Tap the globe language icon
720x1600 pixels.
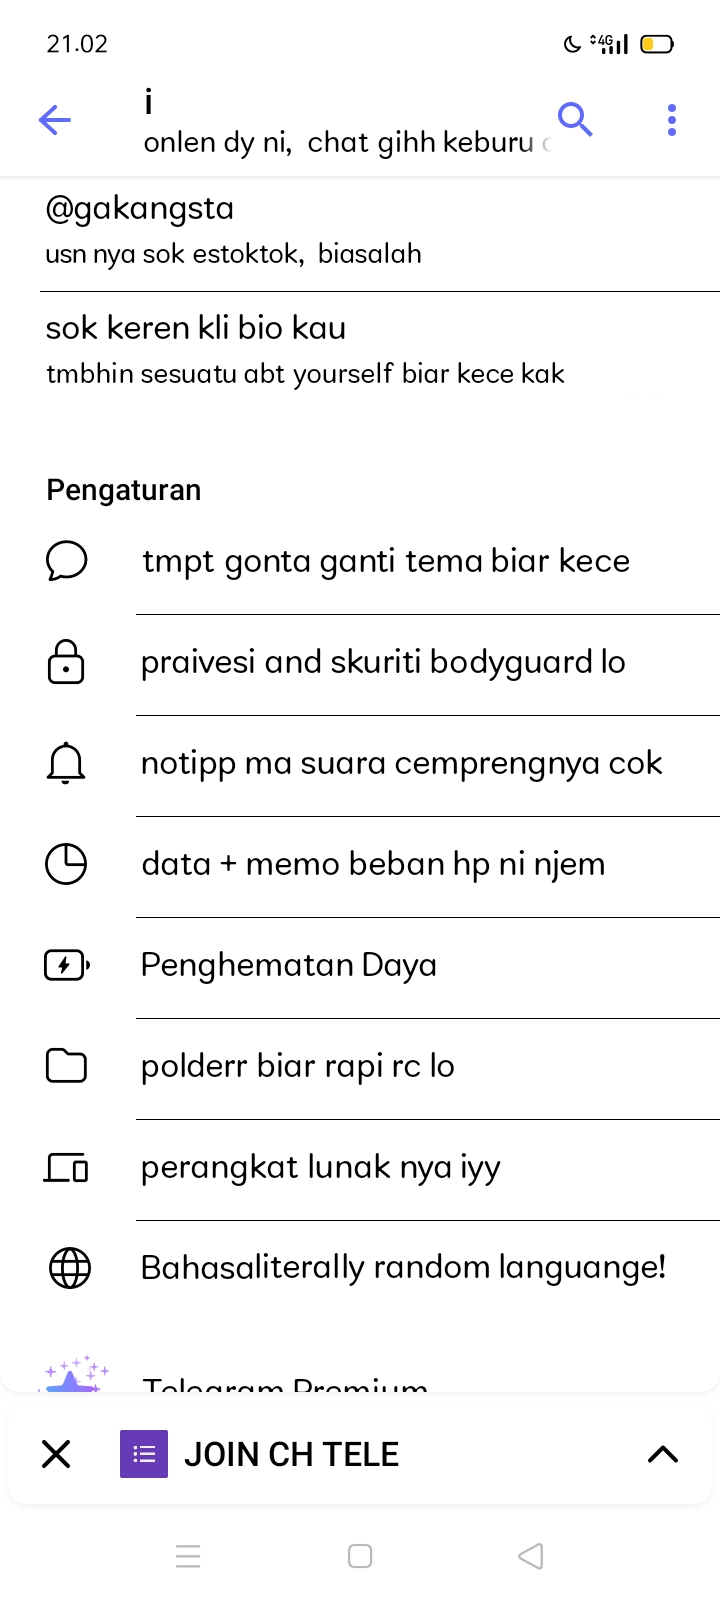[x=69, y=1268]
